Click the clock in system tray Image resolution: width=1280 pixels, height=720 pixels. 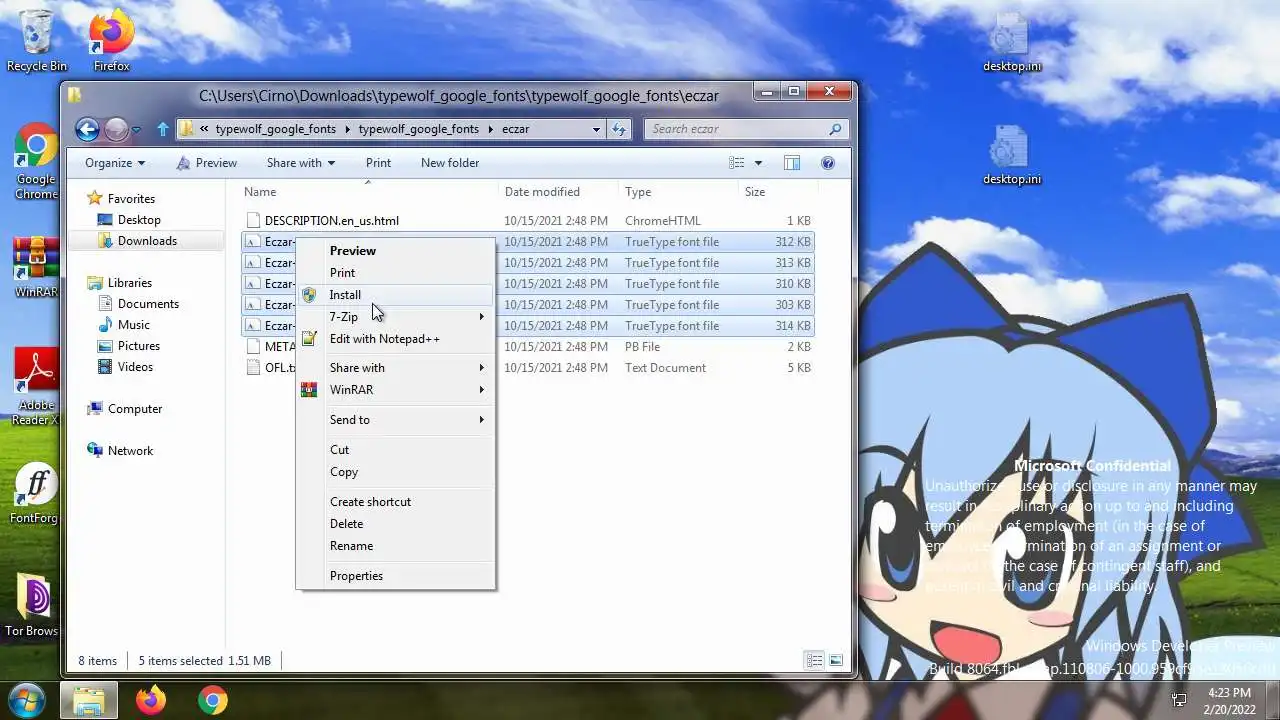tap(1228, 700)
